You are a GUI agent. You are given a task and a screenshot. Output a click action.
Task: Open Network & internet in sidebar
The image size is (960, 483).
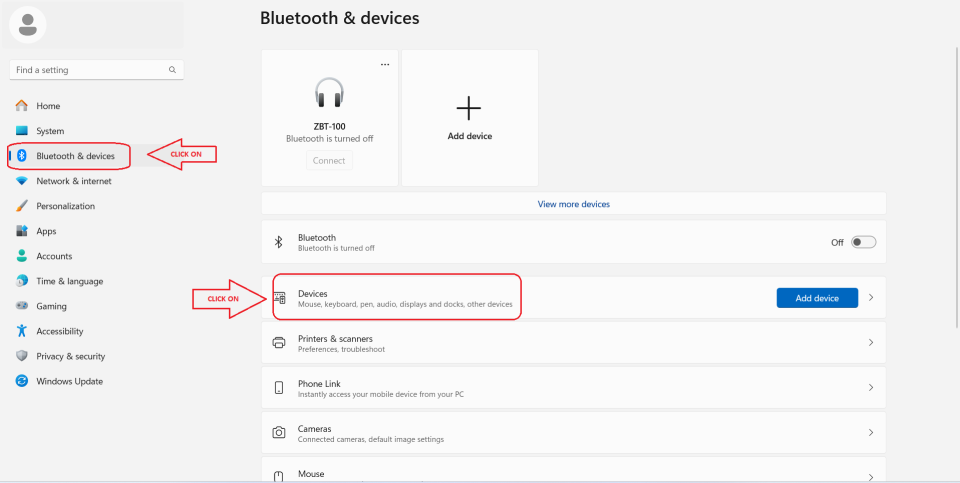[73, 181]
